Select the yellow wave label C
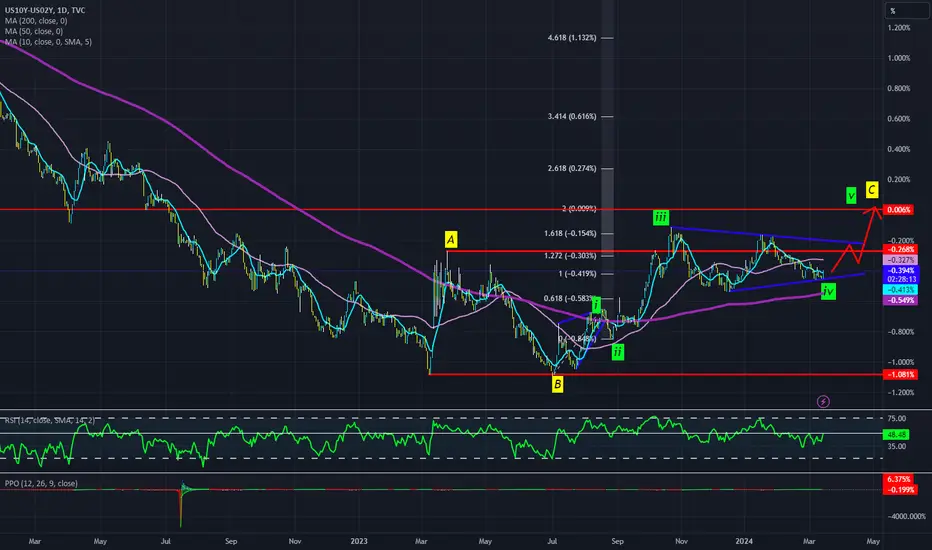932x550 pixels. [x=871, y=190]
